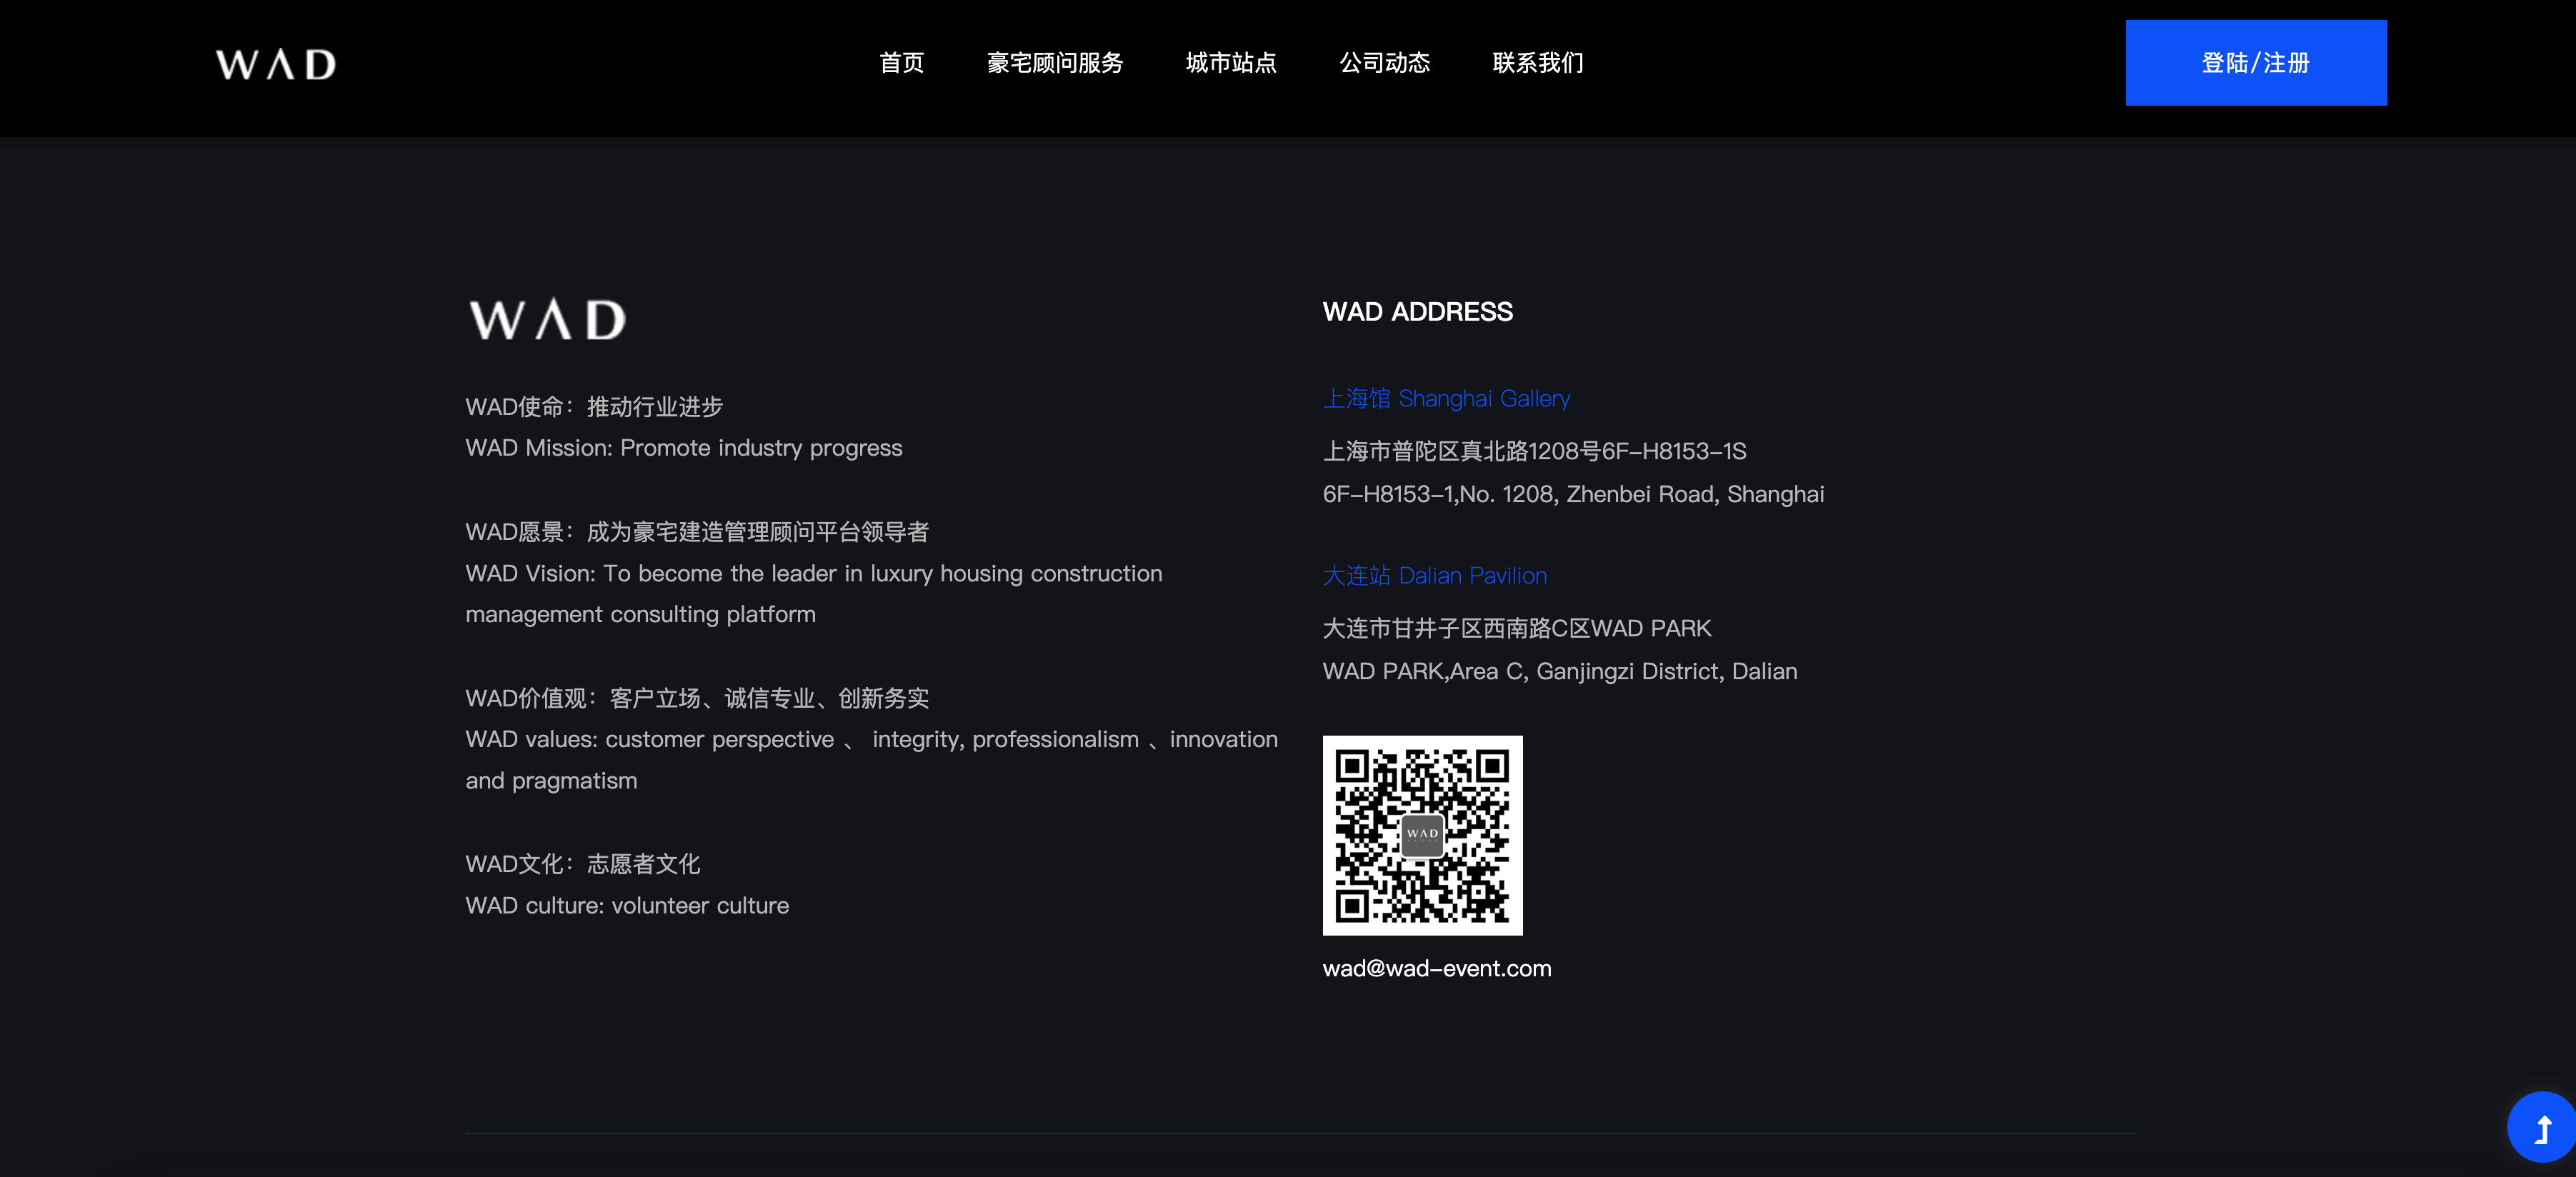Click the large WAD footer logo
Image resolution: width=2576 pixels, height=1177 pixels.
(x=547, y=319)
